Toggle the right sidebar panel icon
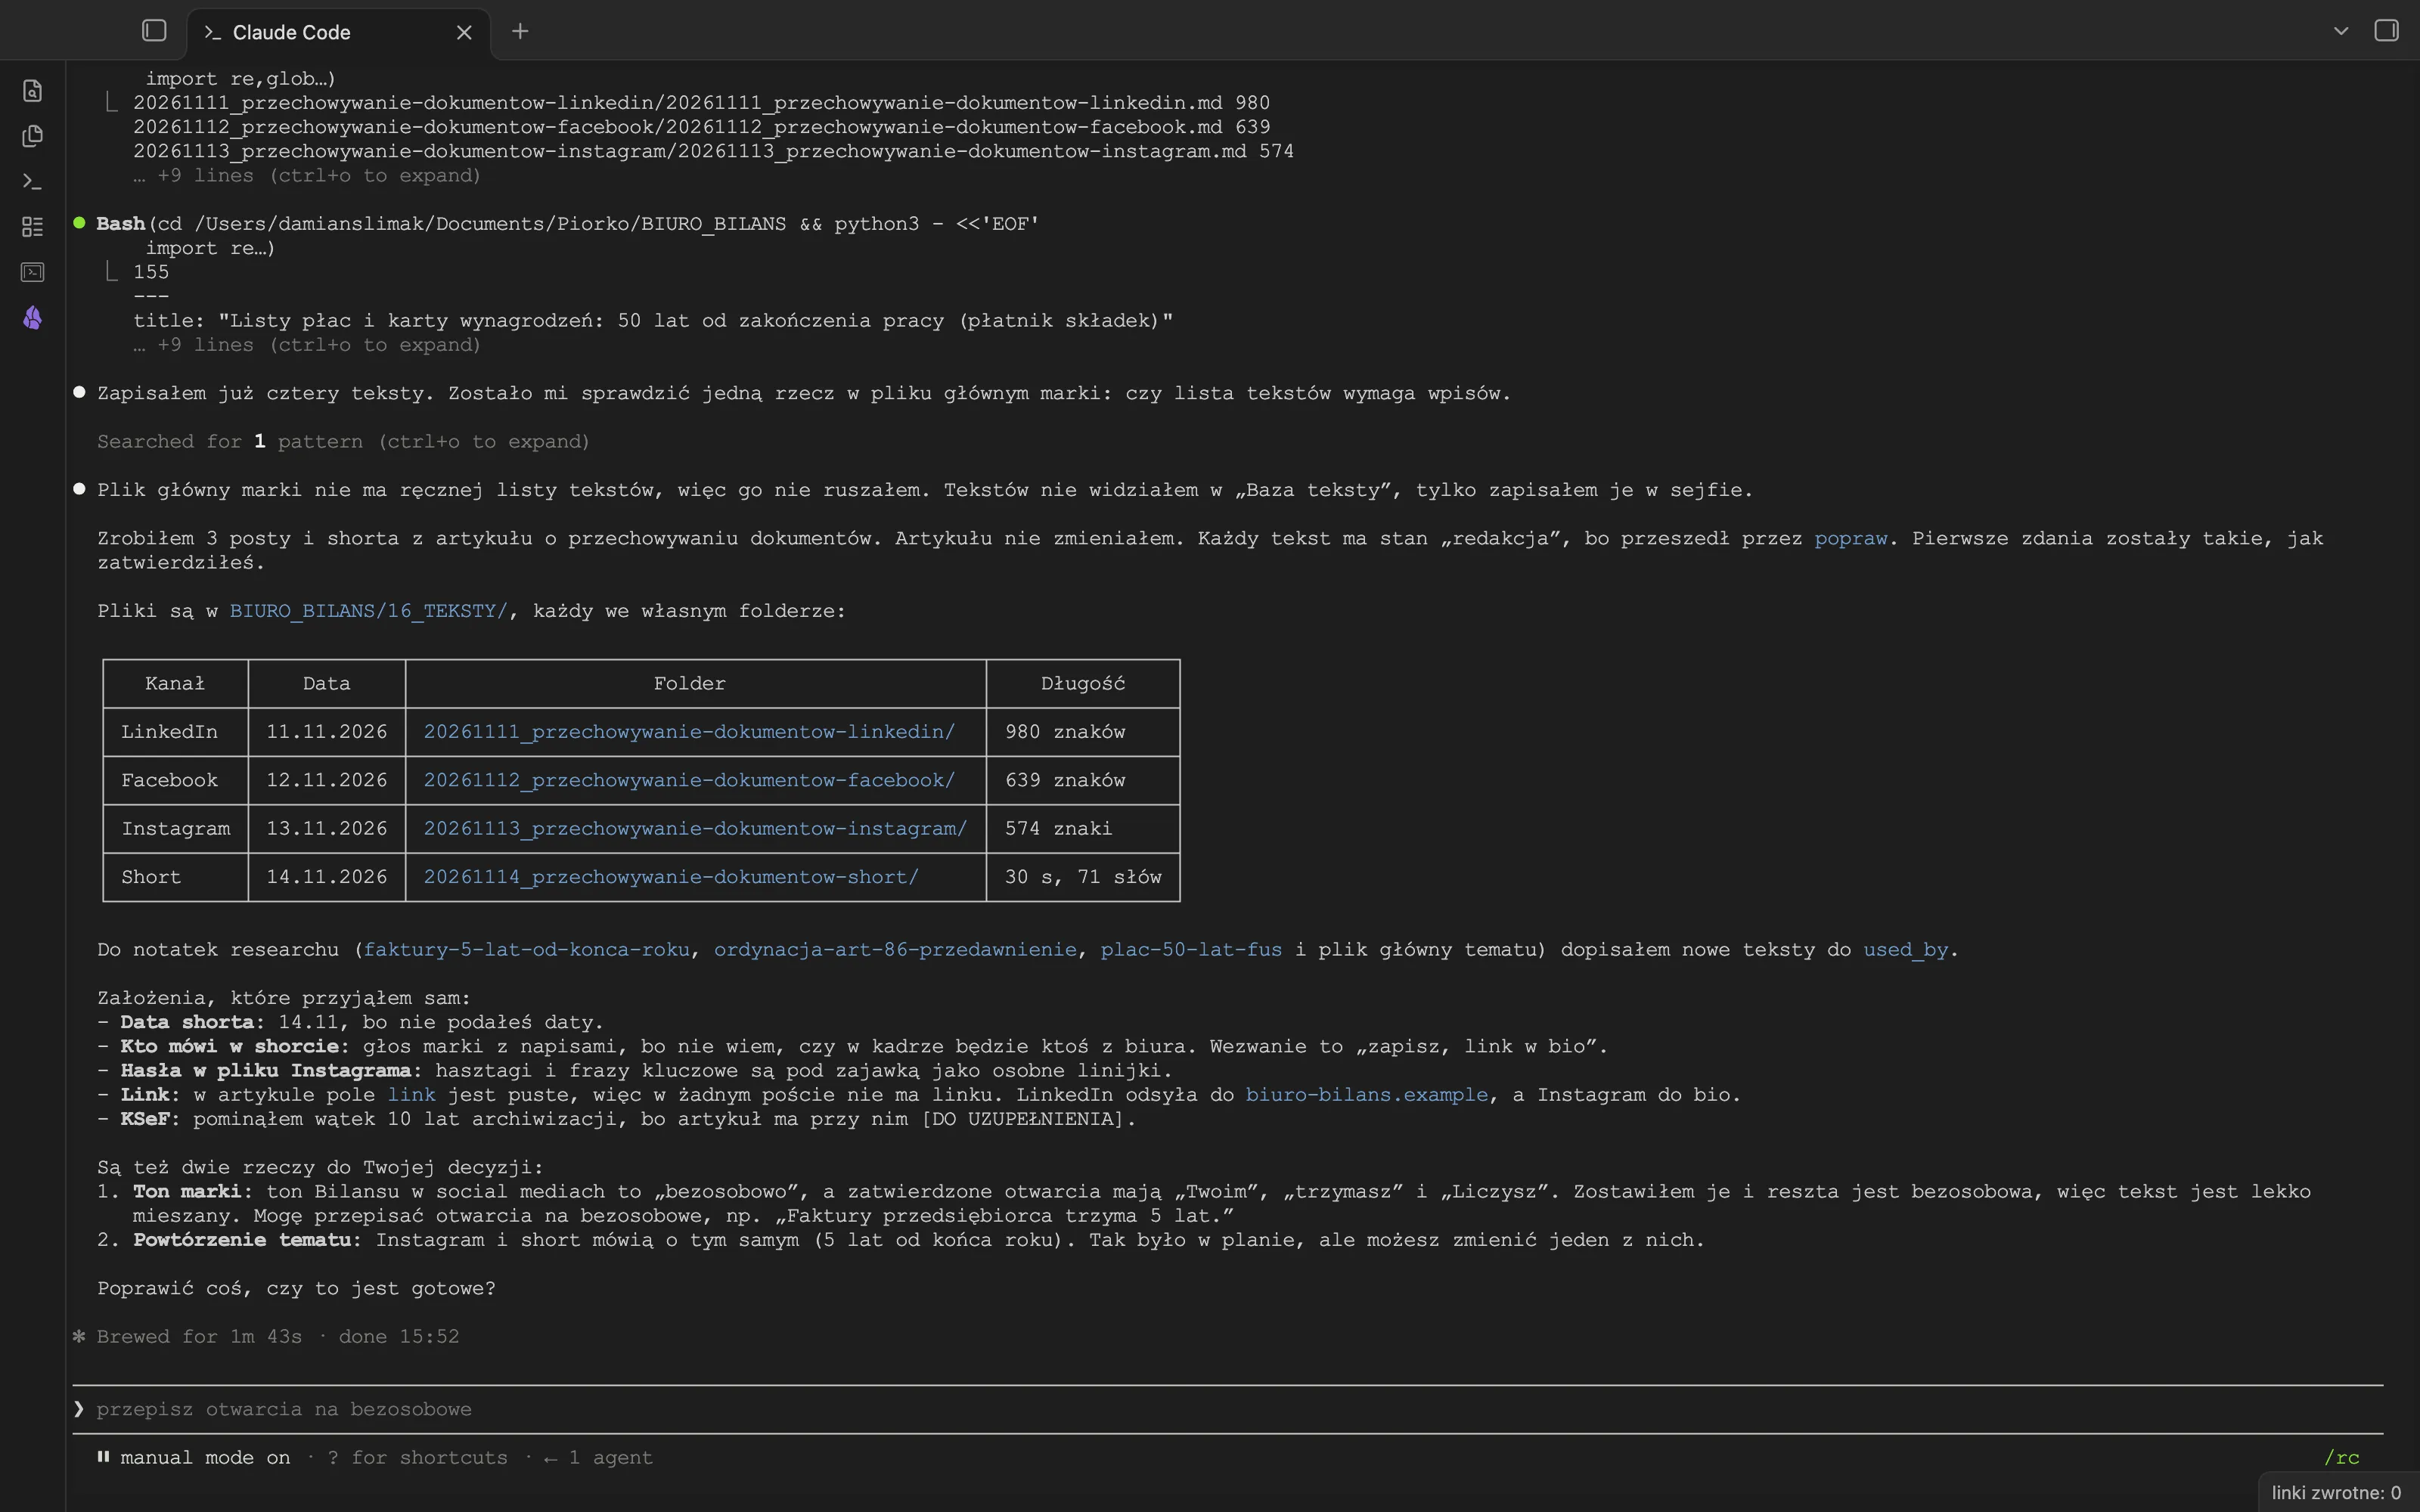This screenshot has height=1512, width=2420. (2386, 31)
